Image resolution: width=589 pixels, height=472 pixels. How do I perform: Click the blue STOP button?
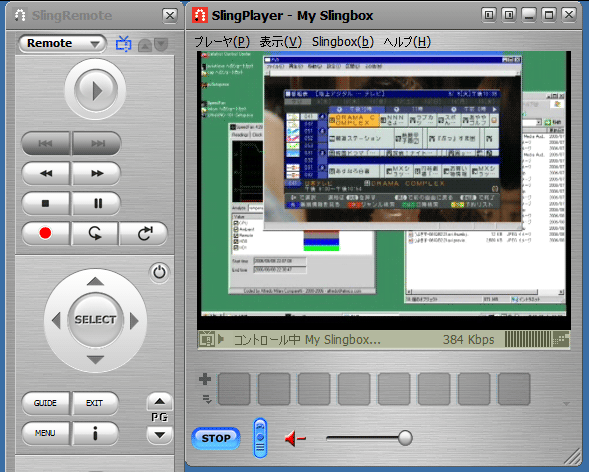tap(216, 438)
